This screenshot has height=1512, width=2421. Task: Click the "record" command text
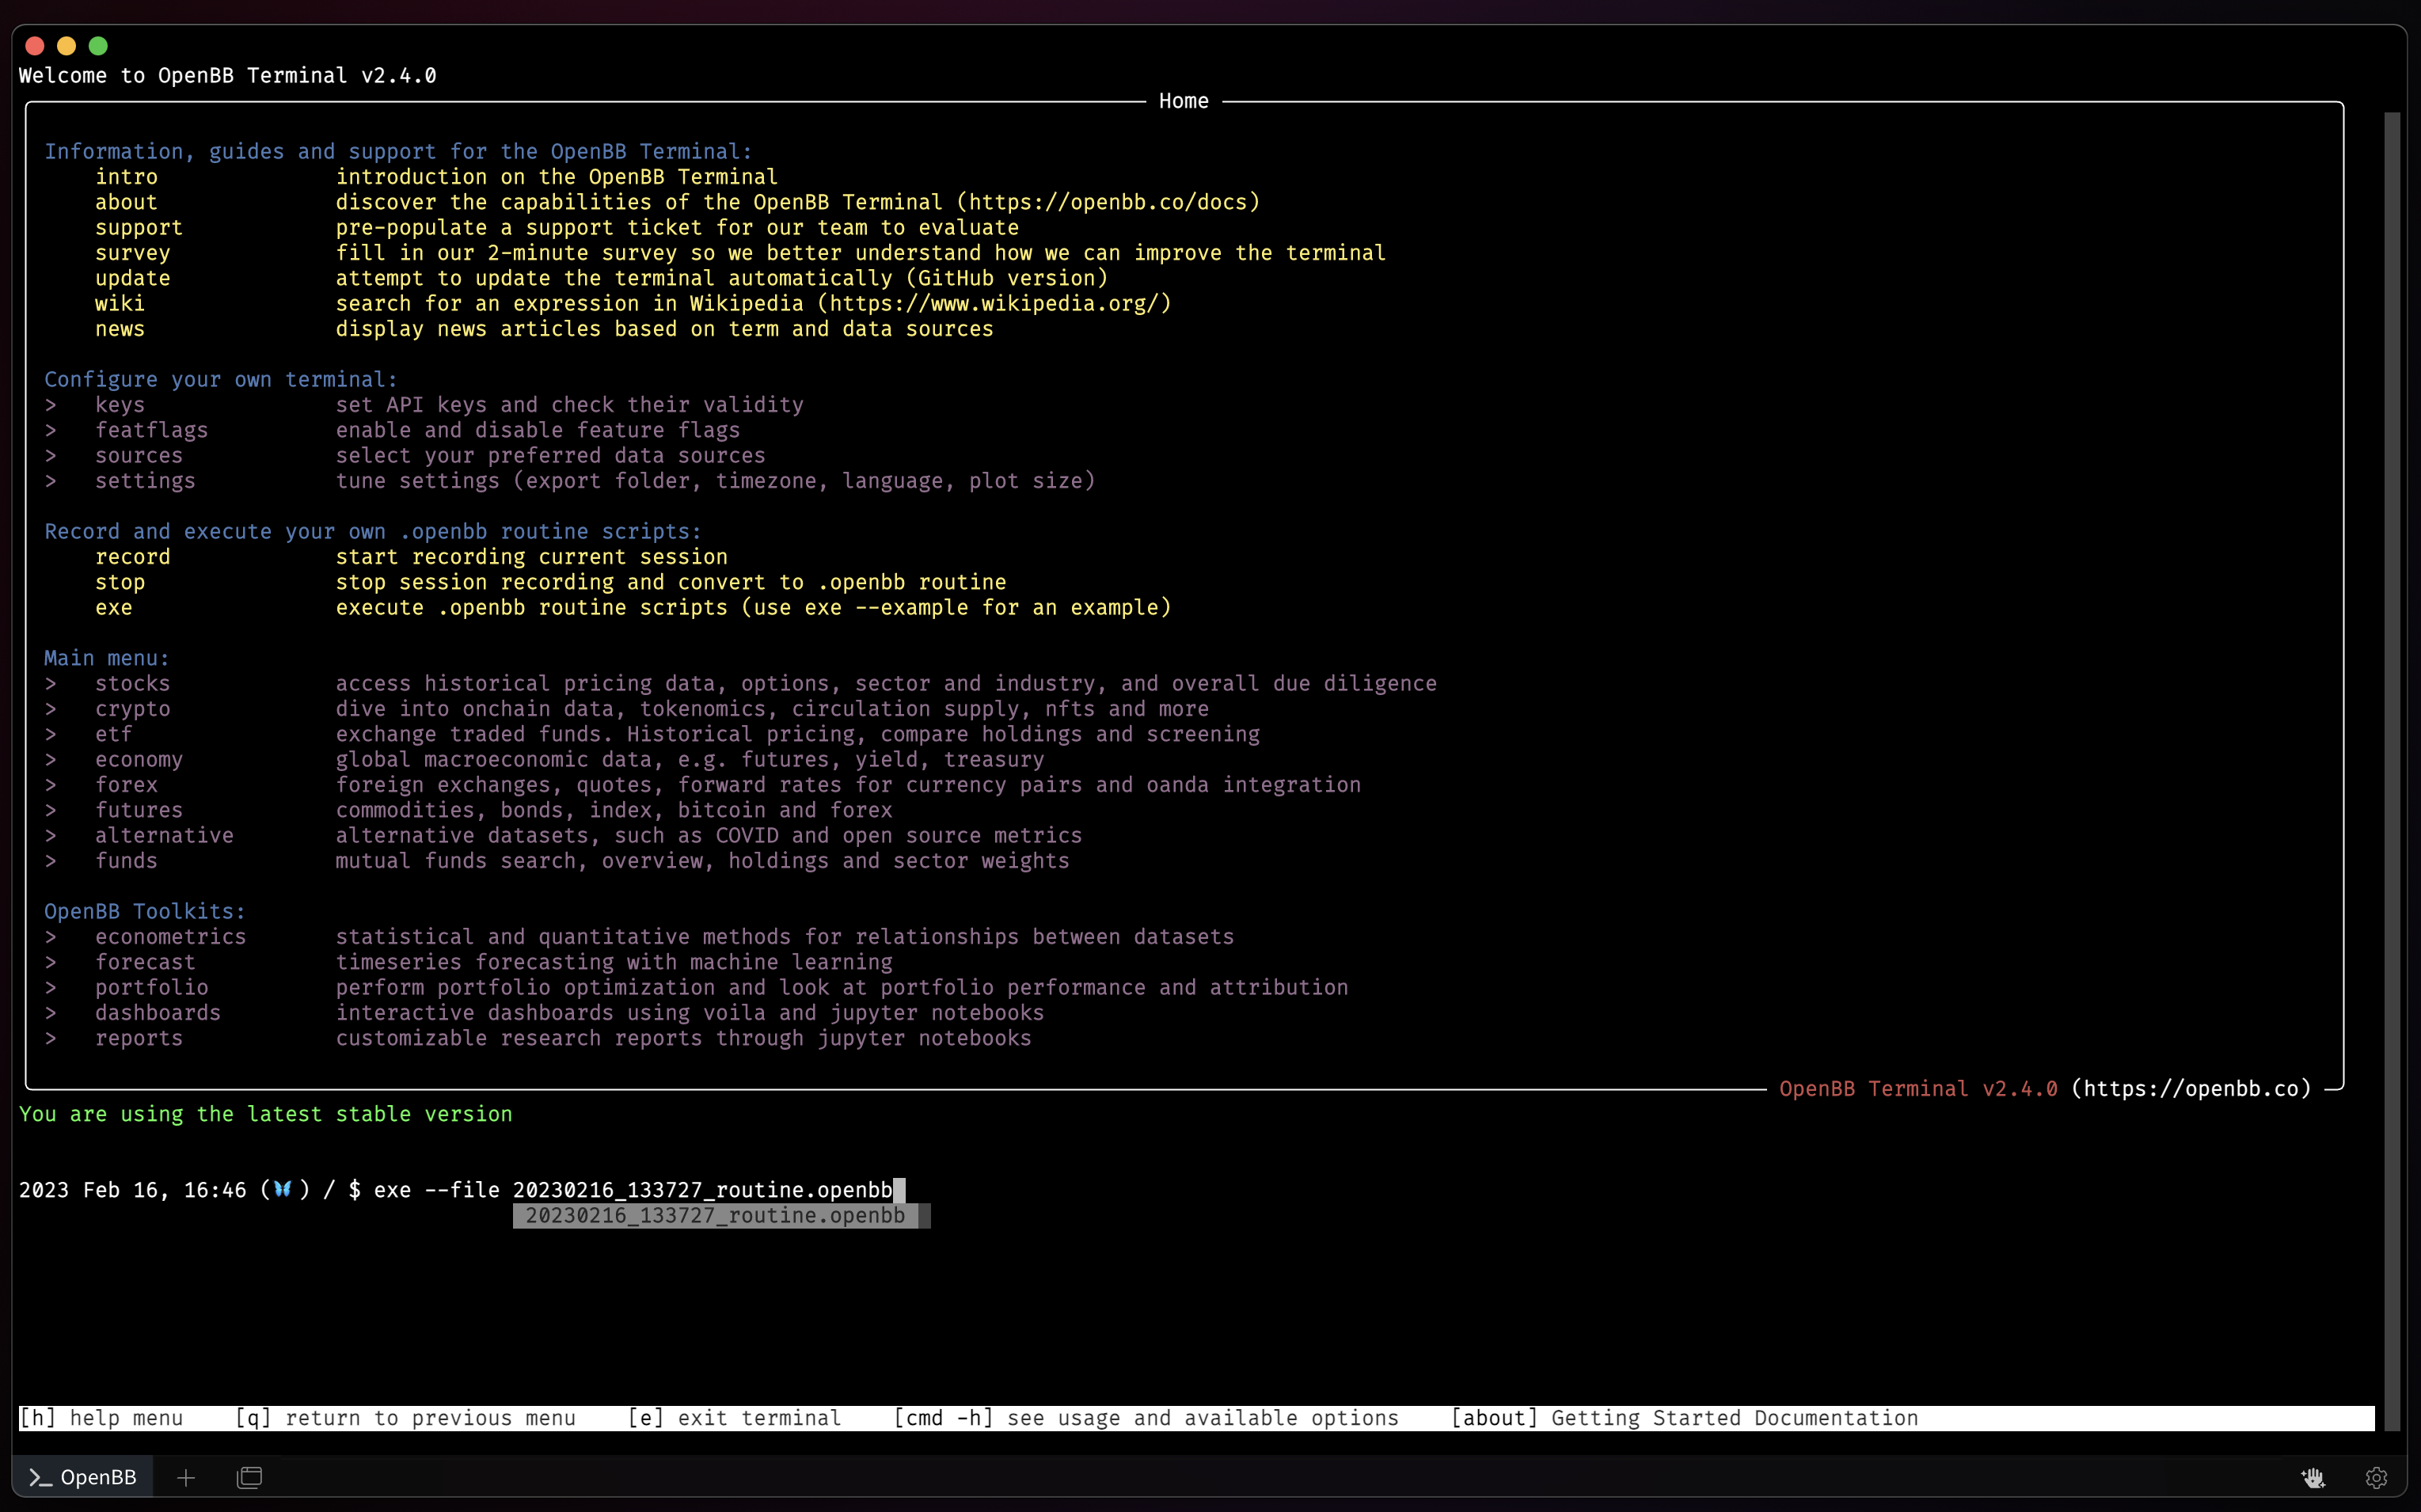tap(132, 556)
